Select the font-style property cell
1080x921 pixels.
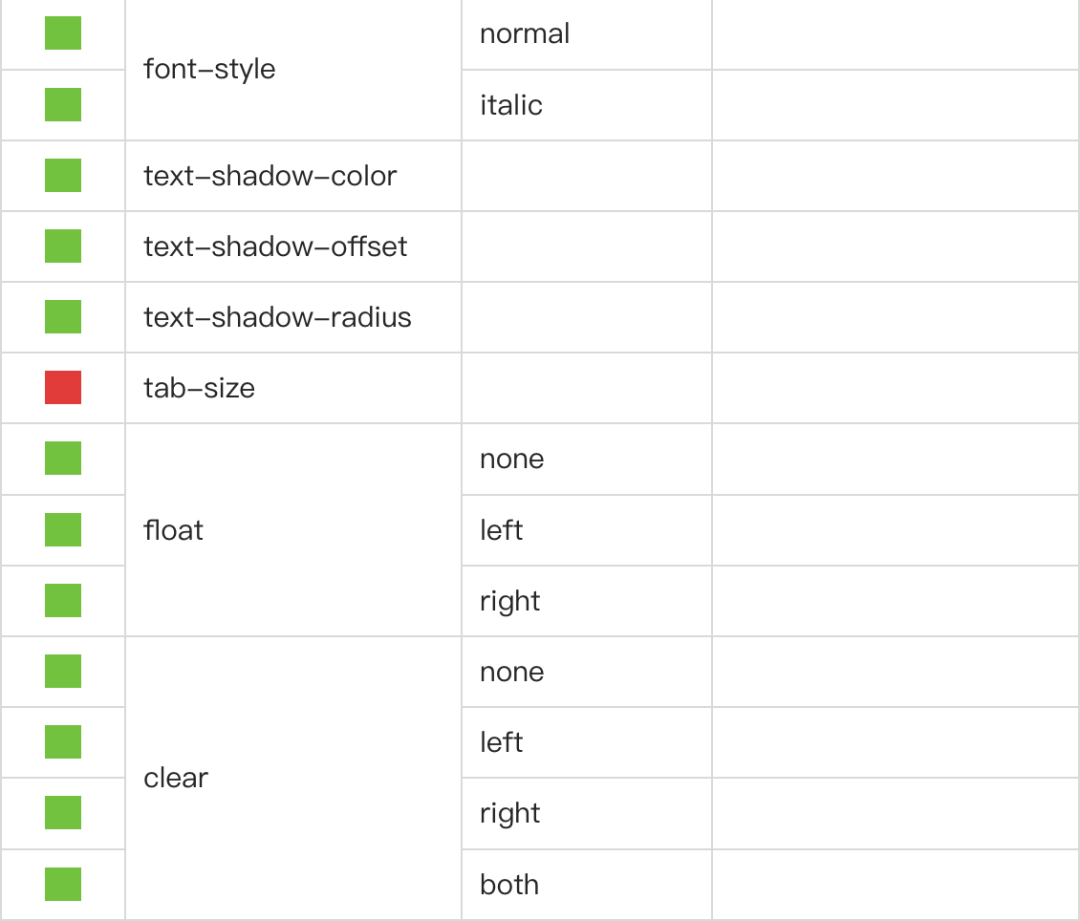coord(293,69)
